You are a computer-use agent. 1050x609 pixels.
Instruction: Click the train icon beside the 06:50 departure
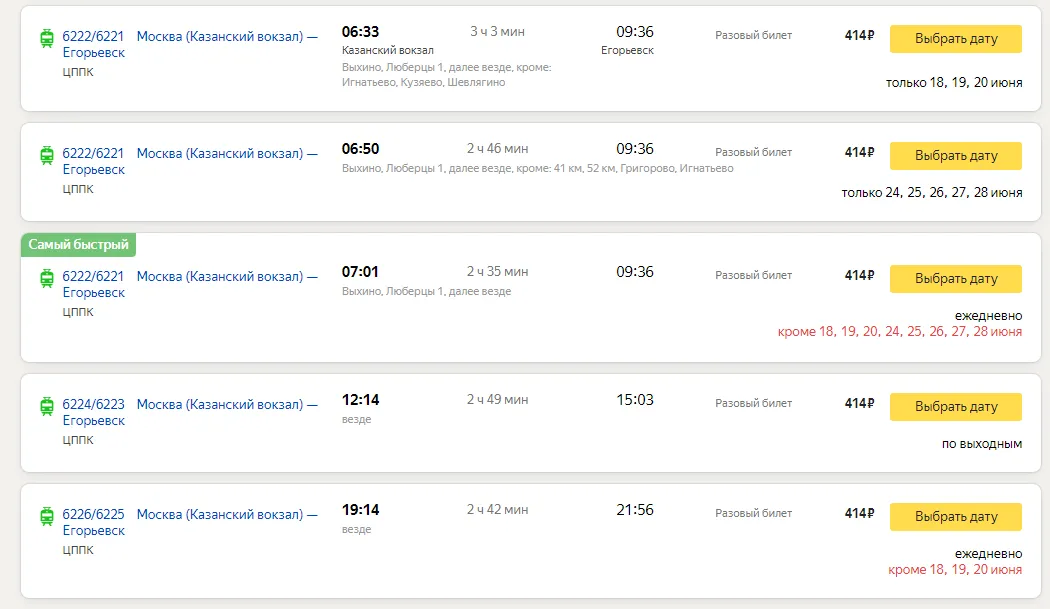tap(47, 154)
